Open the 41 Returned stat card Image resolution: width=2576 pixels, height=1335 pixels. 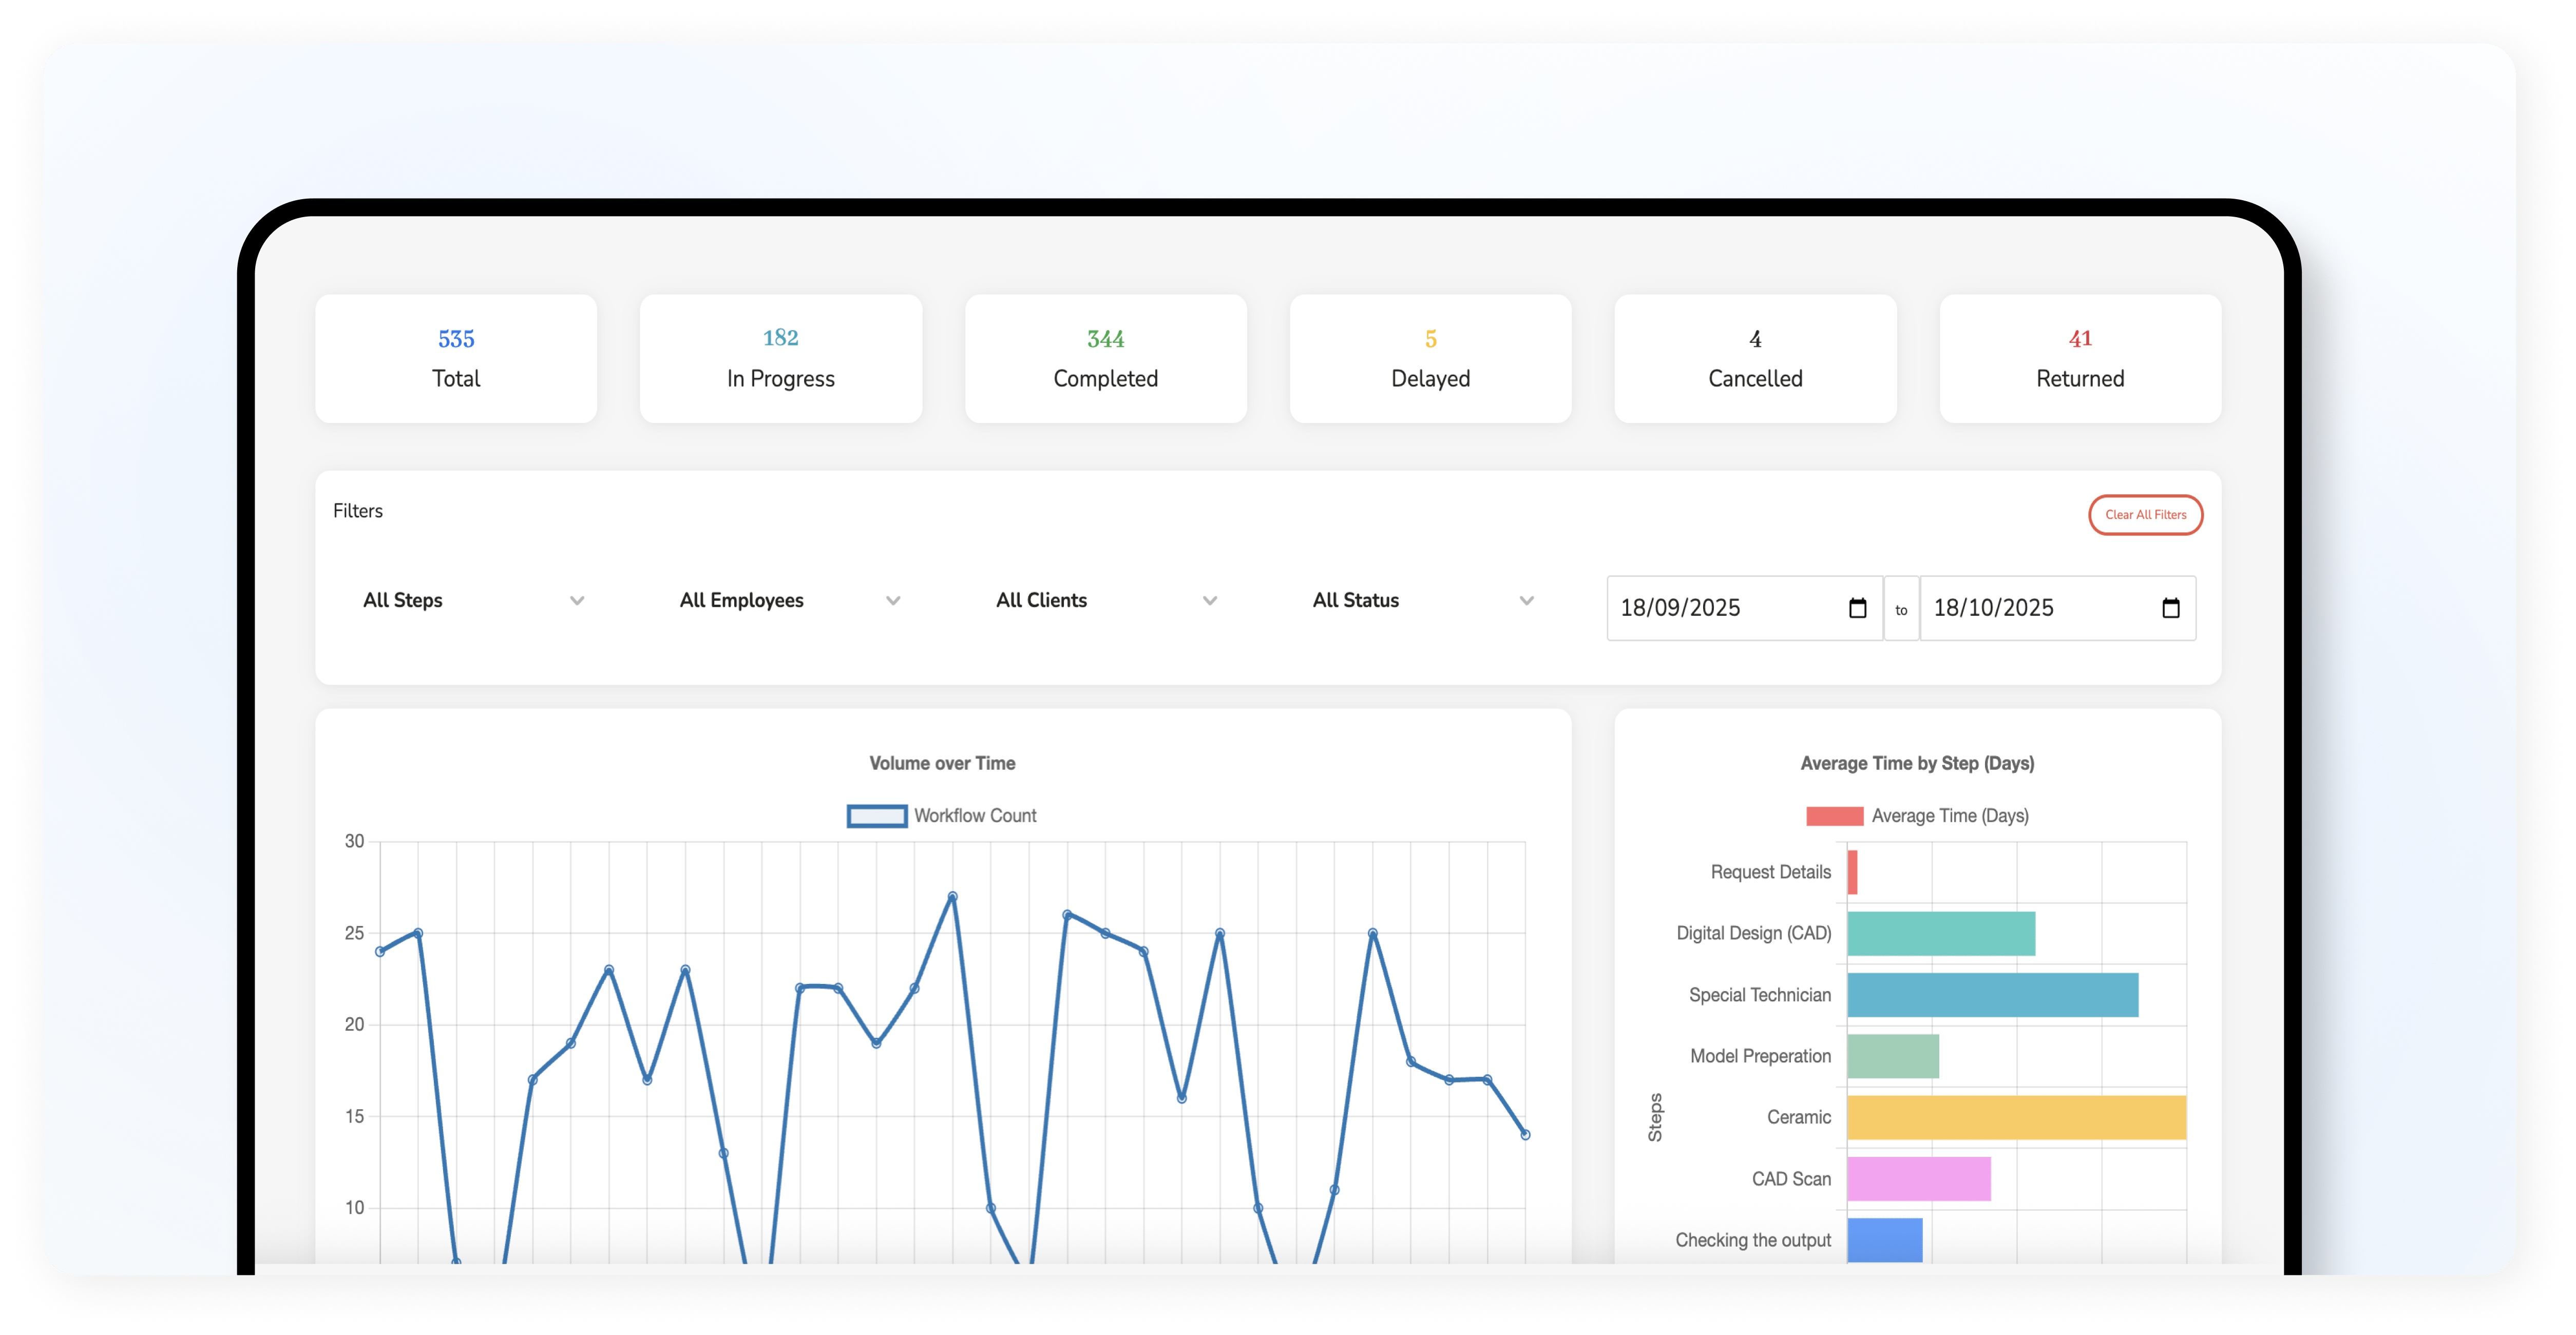[2080, 358]
